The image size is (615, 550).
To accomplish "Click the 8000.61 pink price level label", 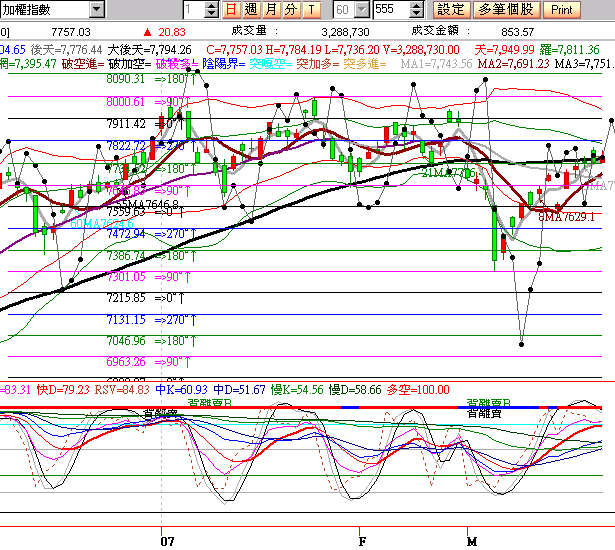I will point(125,101).
